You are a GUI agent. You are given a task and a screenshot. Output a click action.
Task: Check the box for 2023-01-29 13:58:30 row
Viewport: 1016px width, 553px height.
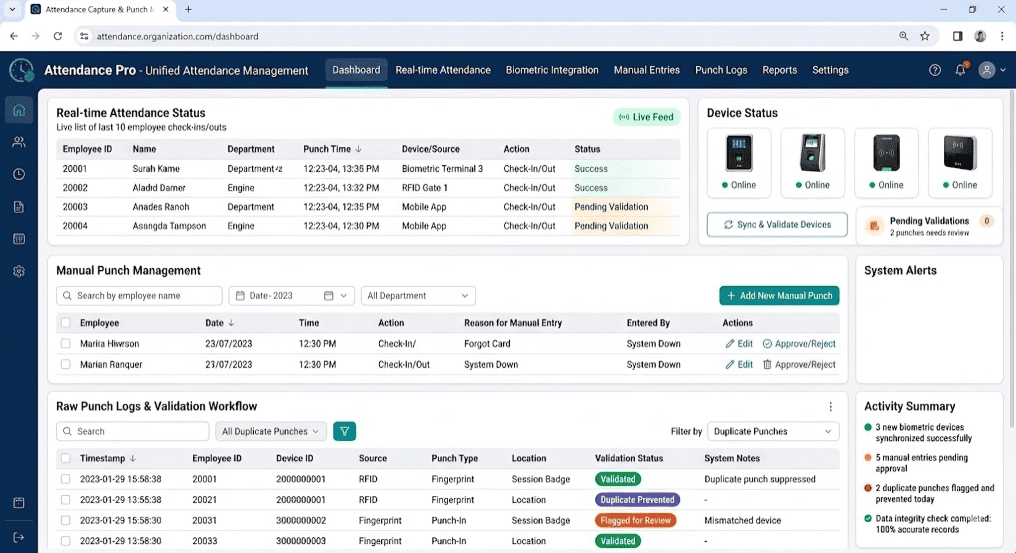[65, 541]
